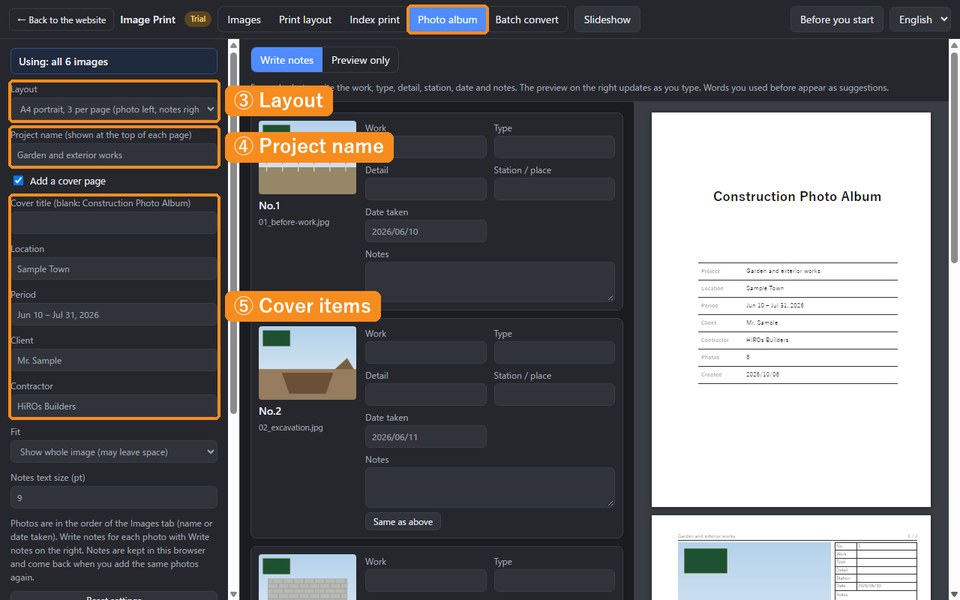Viewport: 960px width, 600px height.
Task: Open the Slideshow mode
Action: (607, 20)
